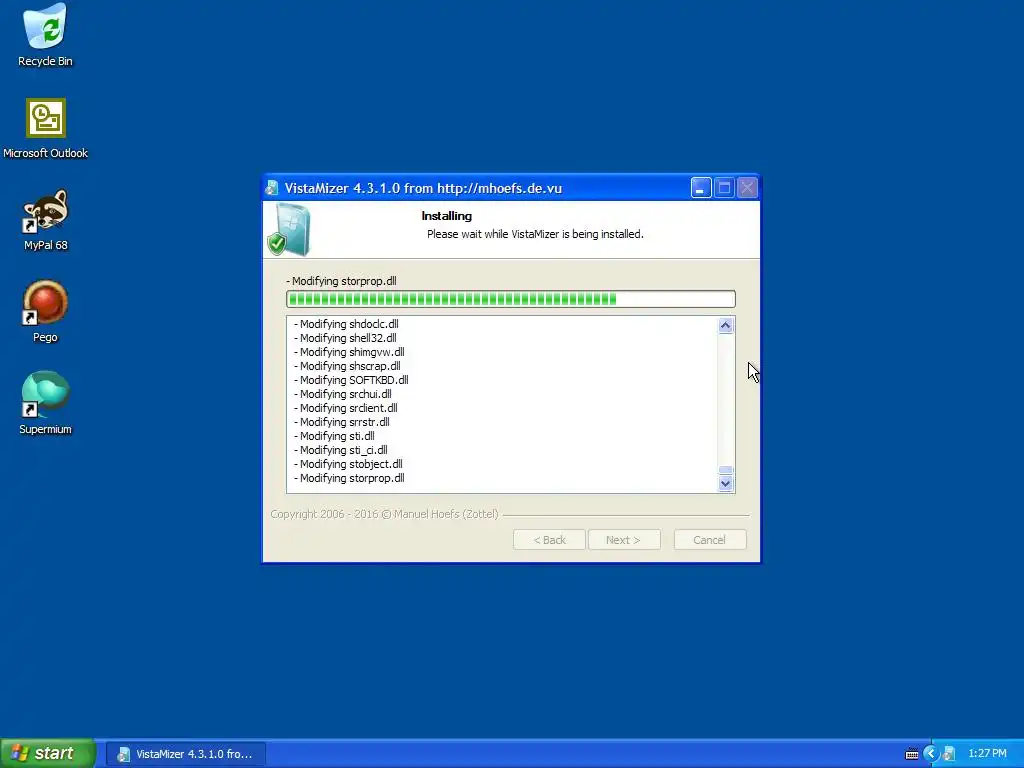Image resolution: width=1024 pixels, height=768 pixels.
Task: Minimize the VistaMizer installer window
Action: tap(701, 188)
